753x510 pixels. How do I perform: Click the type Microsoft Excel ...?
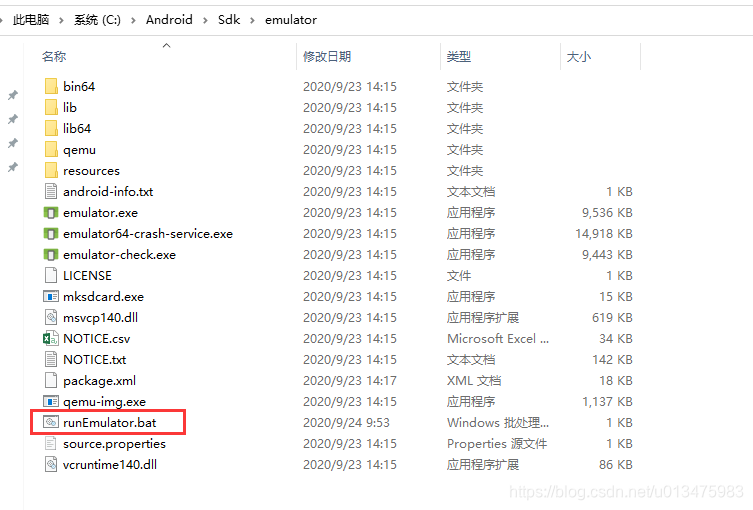pos(498,339)
